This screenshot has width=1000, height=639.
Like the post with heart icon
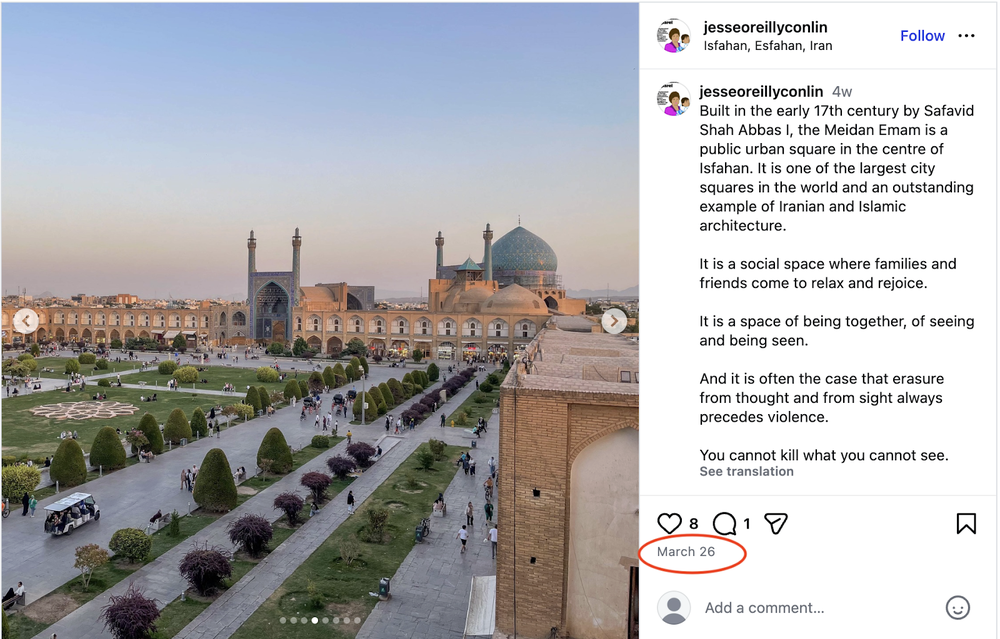(669, 524)
